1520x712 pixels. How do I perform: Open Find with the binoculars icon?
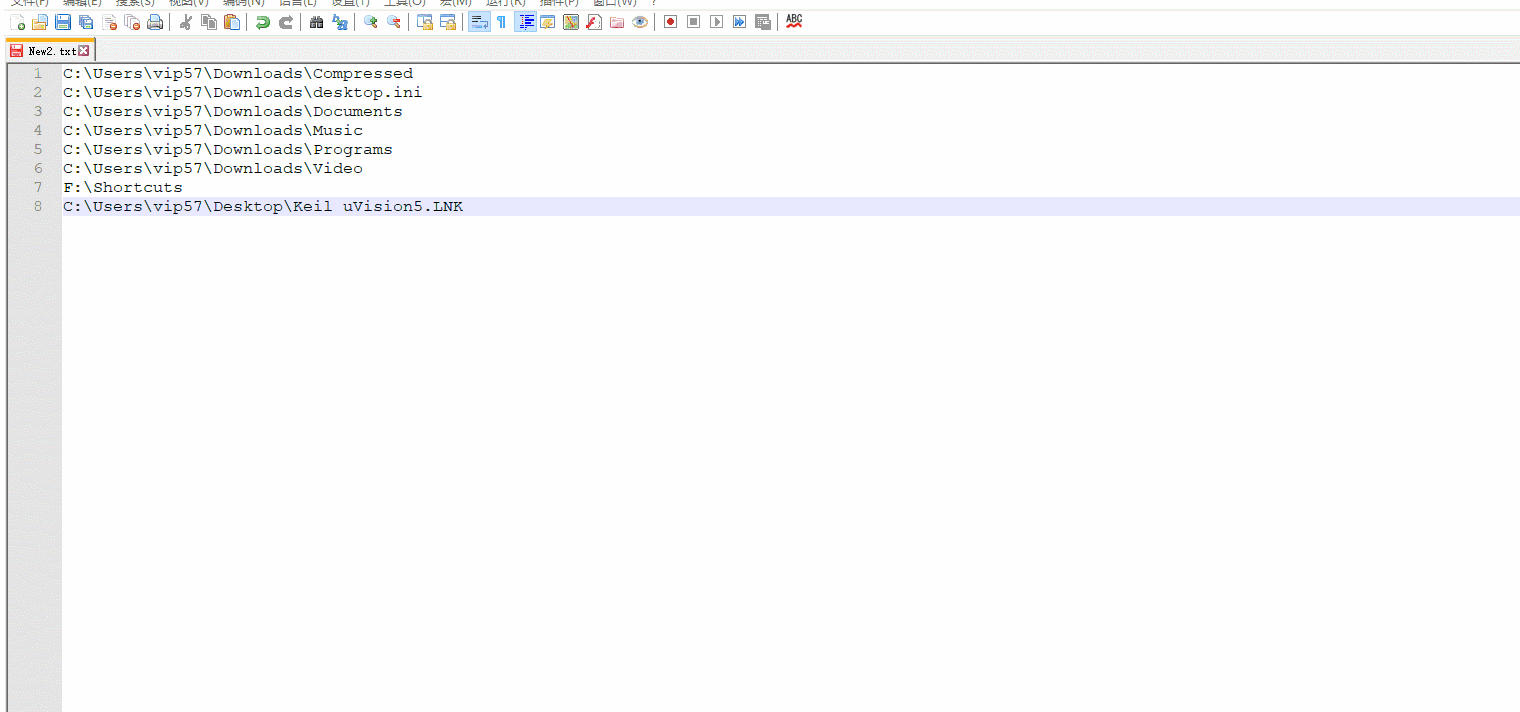click(316, 22)
